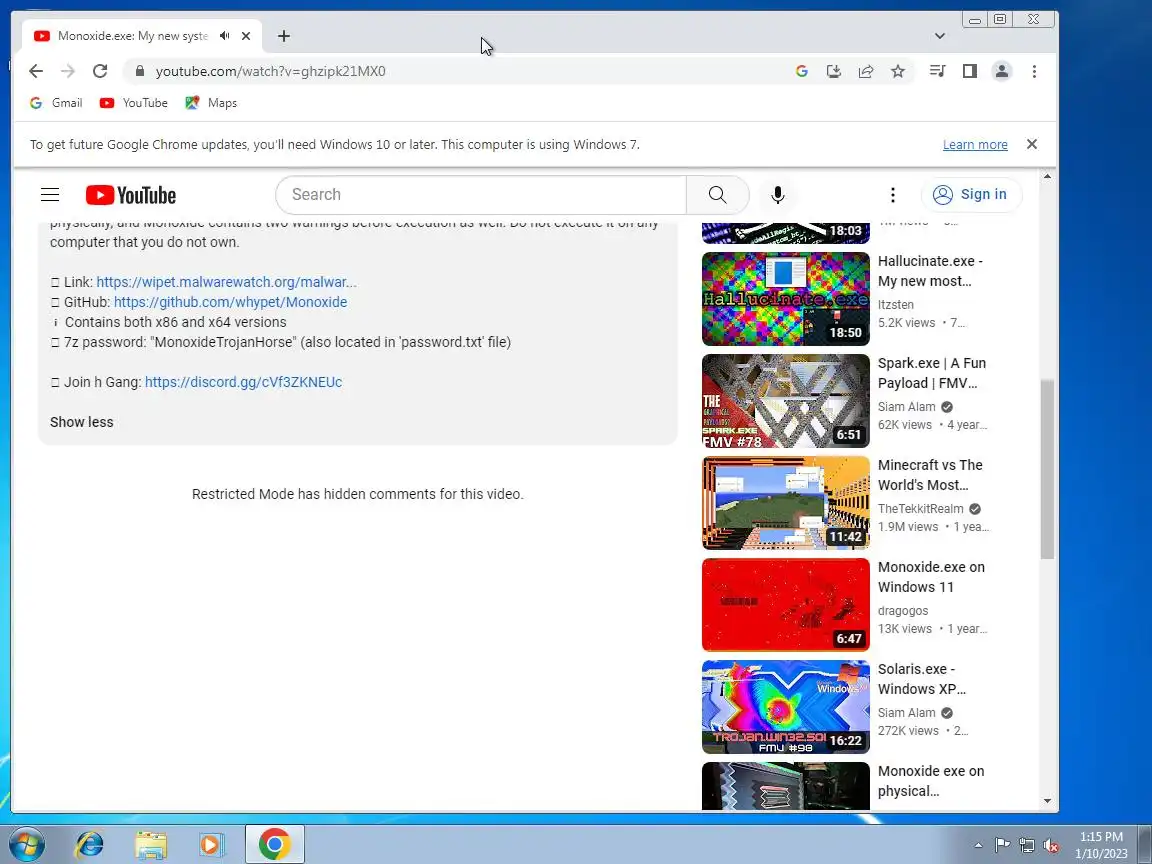Reload the page with the refresh icon
Screen dimensions: 1152x864
(x=100, y=71)
